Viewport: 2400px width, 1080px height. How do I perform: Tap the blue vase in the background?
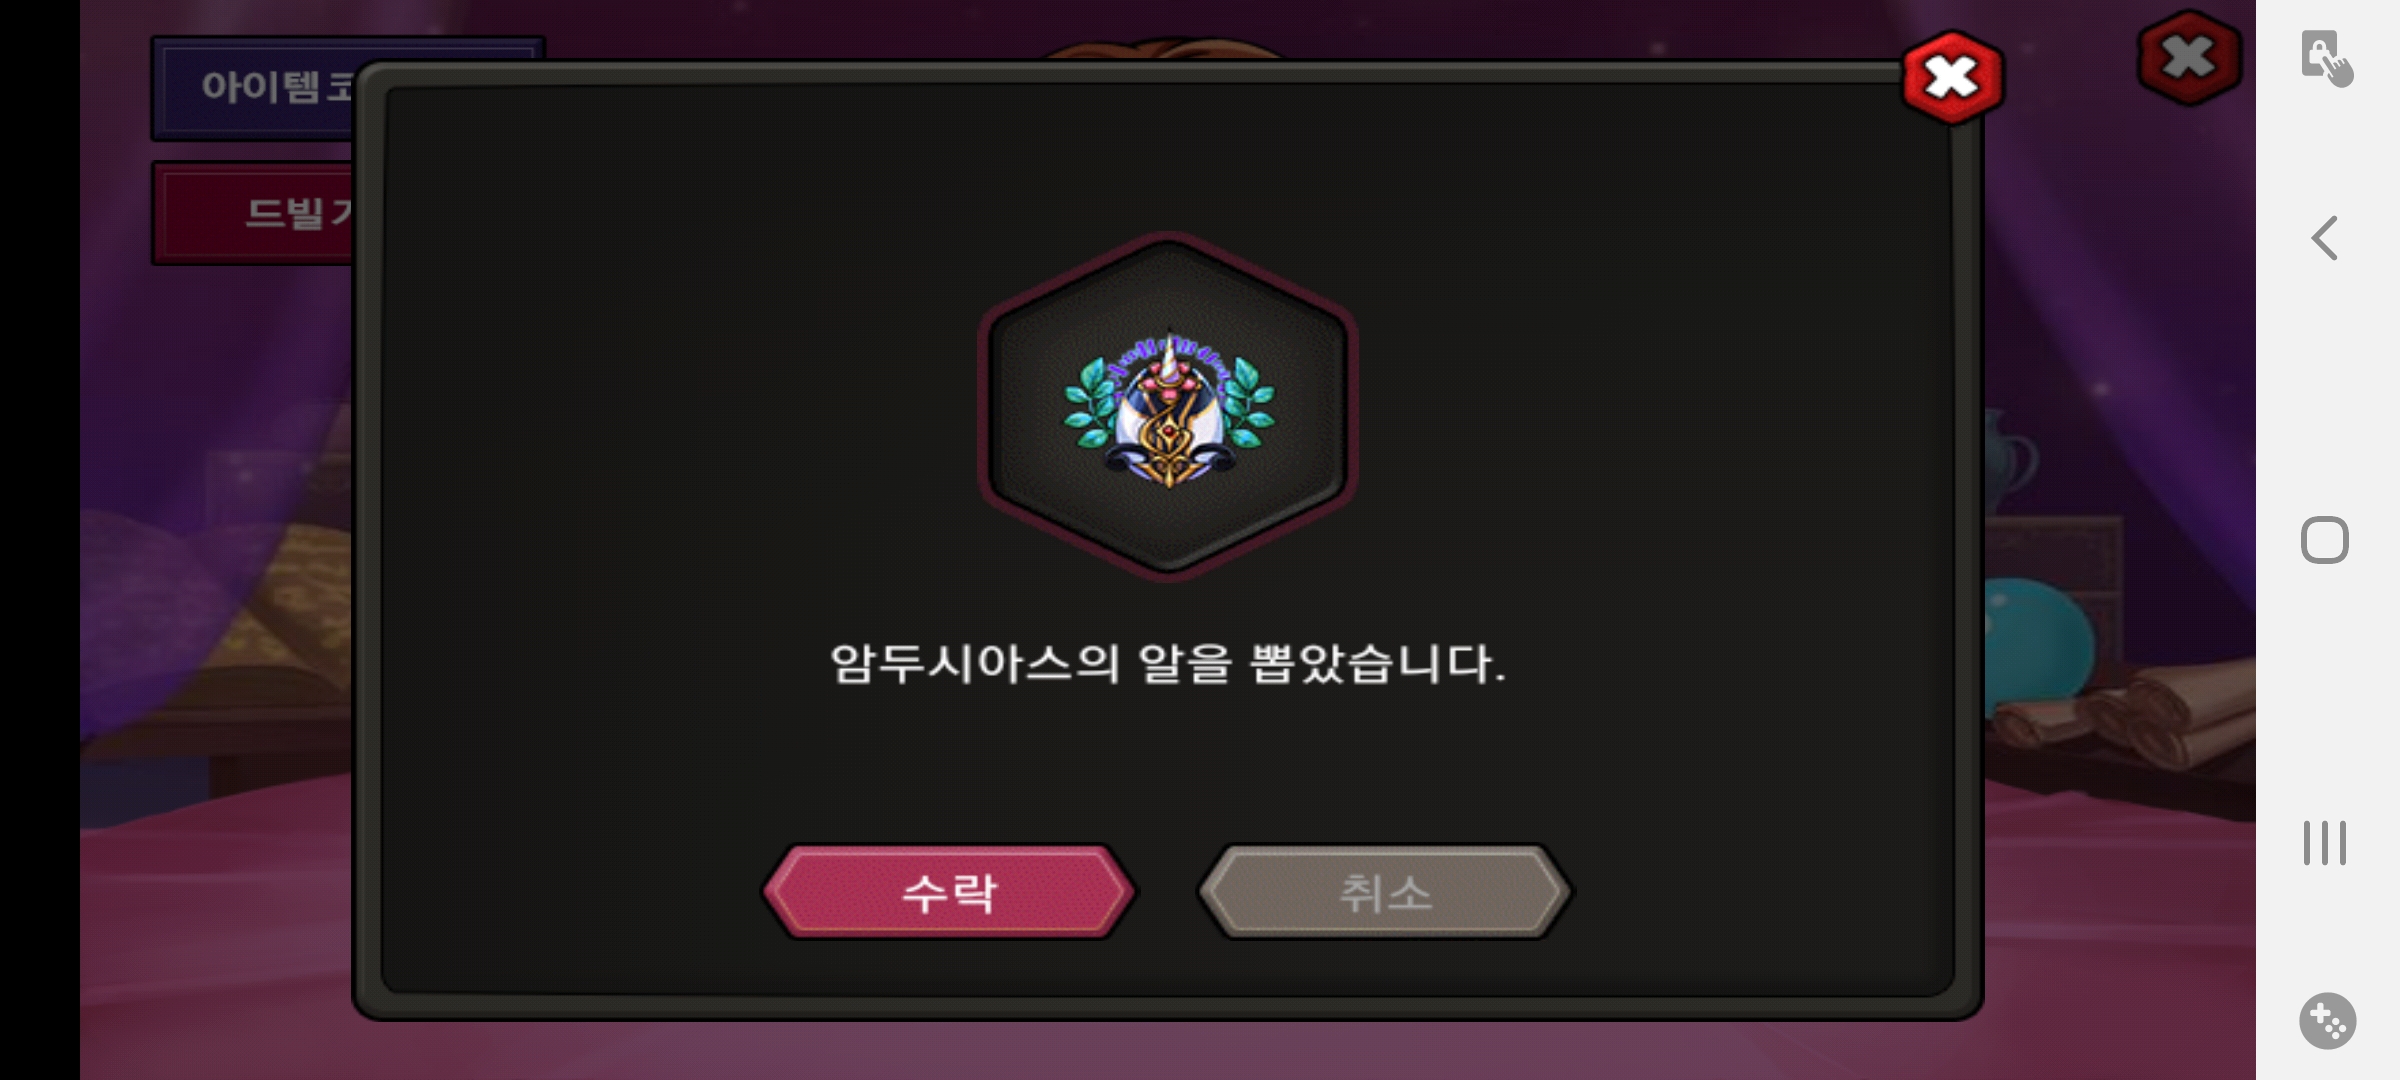click(x=2008, y=462)
